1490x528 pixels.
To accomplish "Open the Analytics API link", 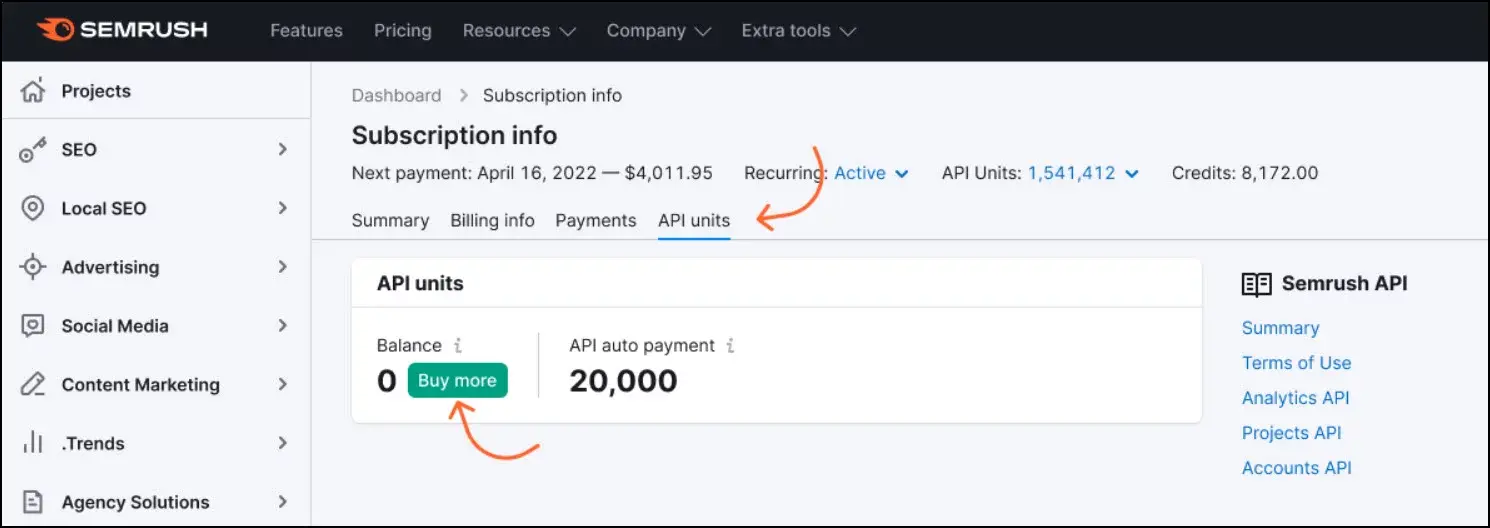I will coord(1295,398).
